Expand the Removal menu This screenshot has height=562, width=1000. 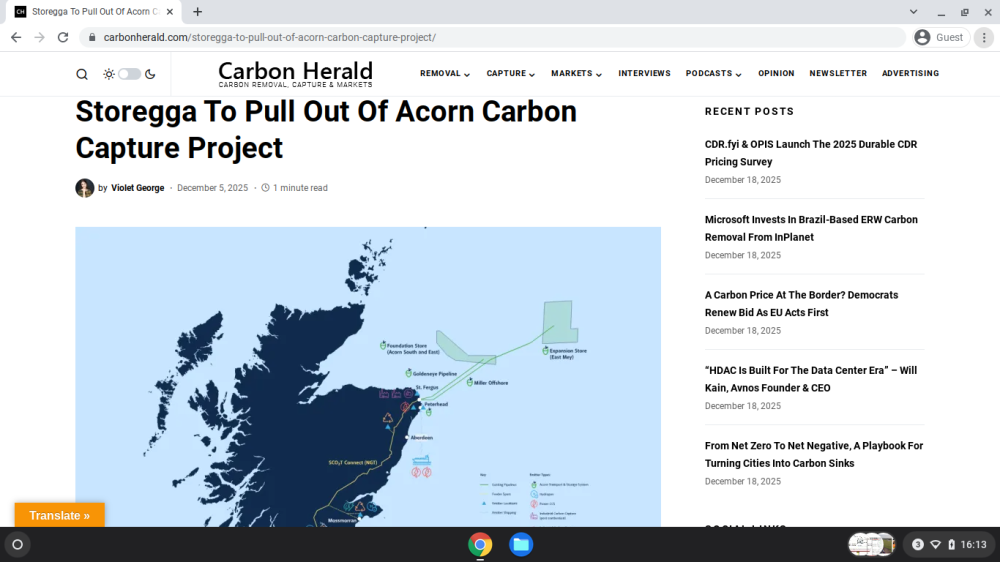(x=445, y=73)
